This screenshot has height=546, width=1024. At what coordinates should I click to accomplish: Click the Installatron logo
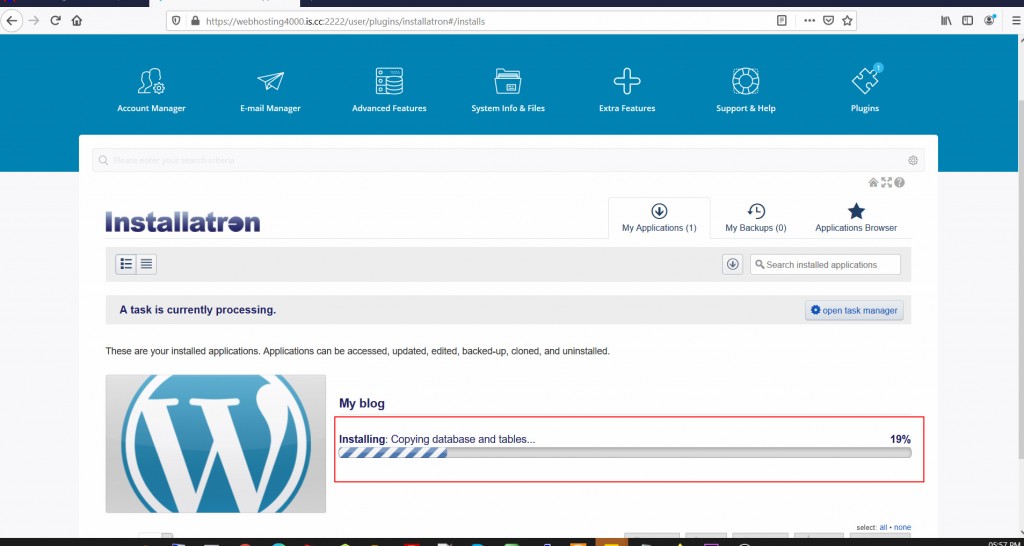183,221
